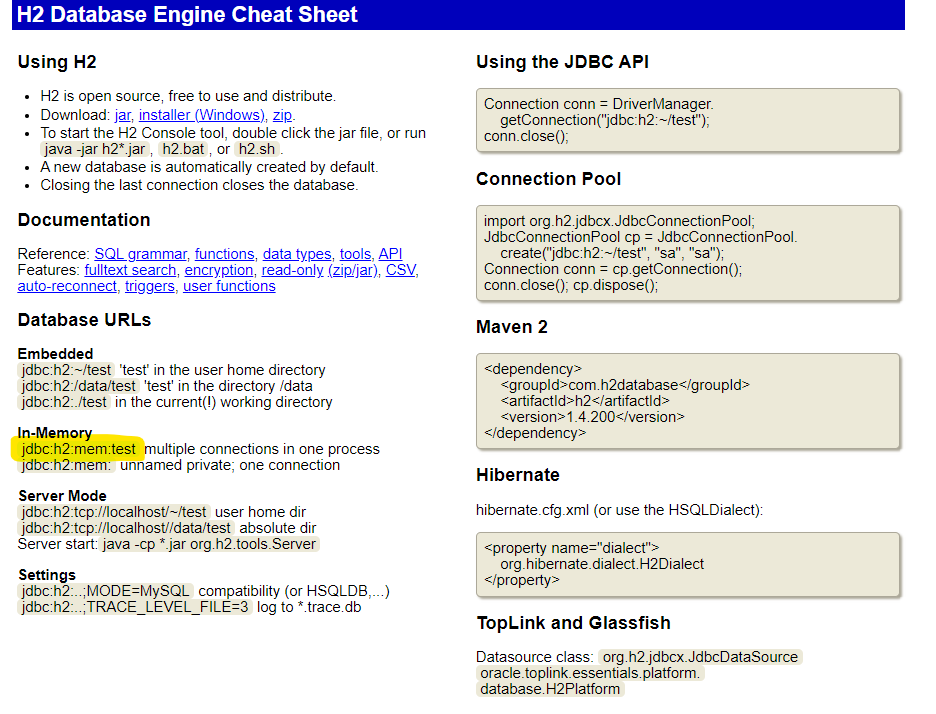
Task: Open the tools reference link
Action: [355, 254]
